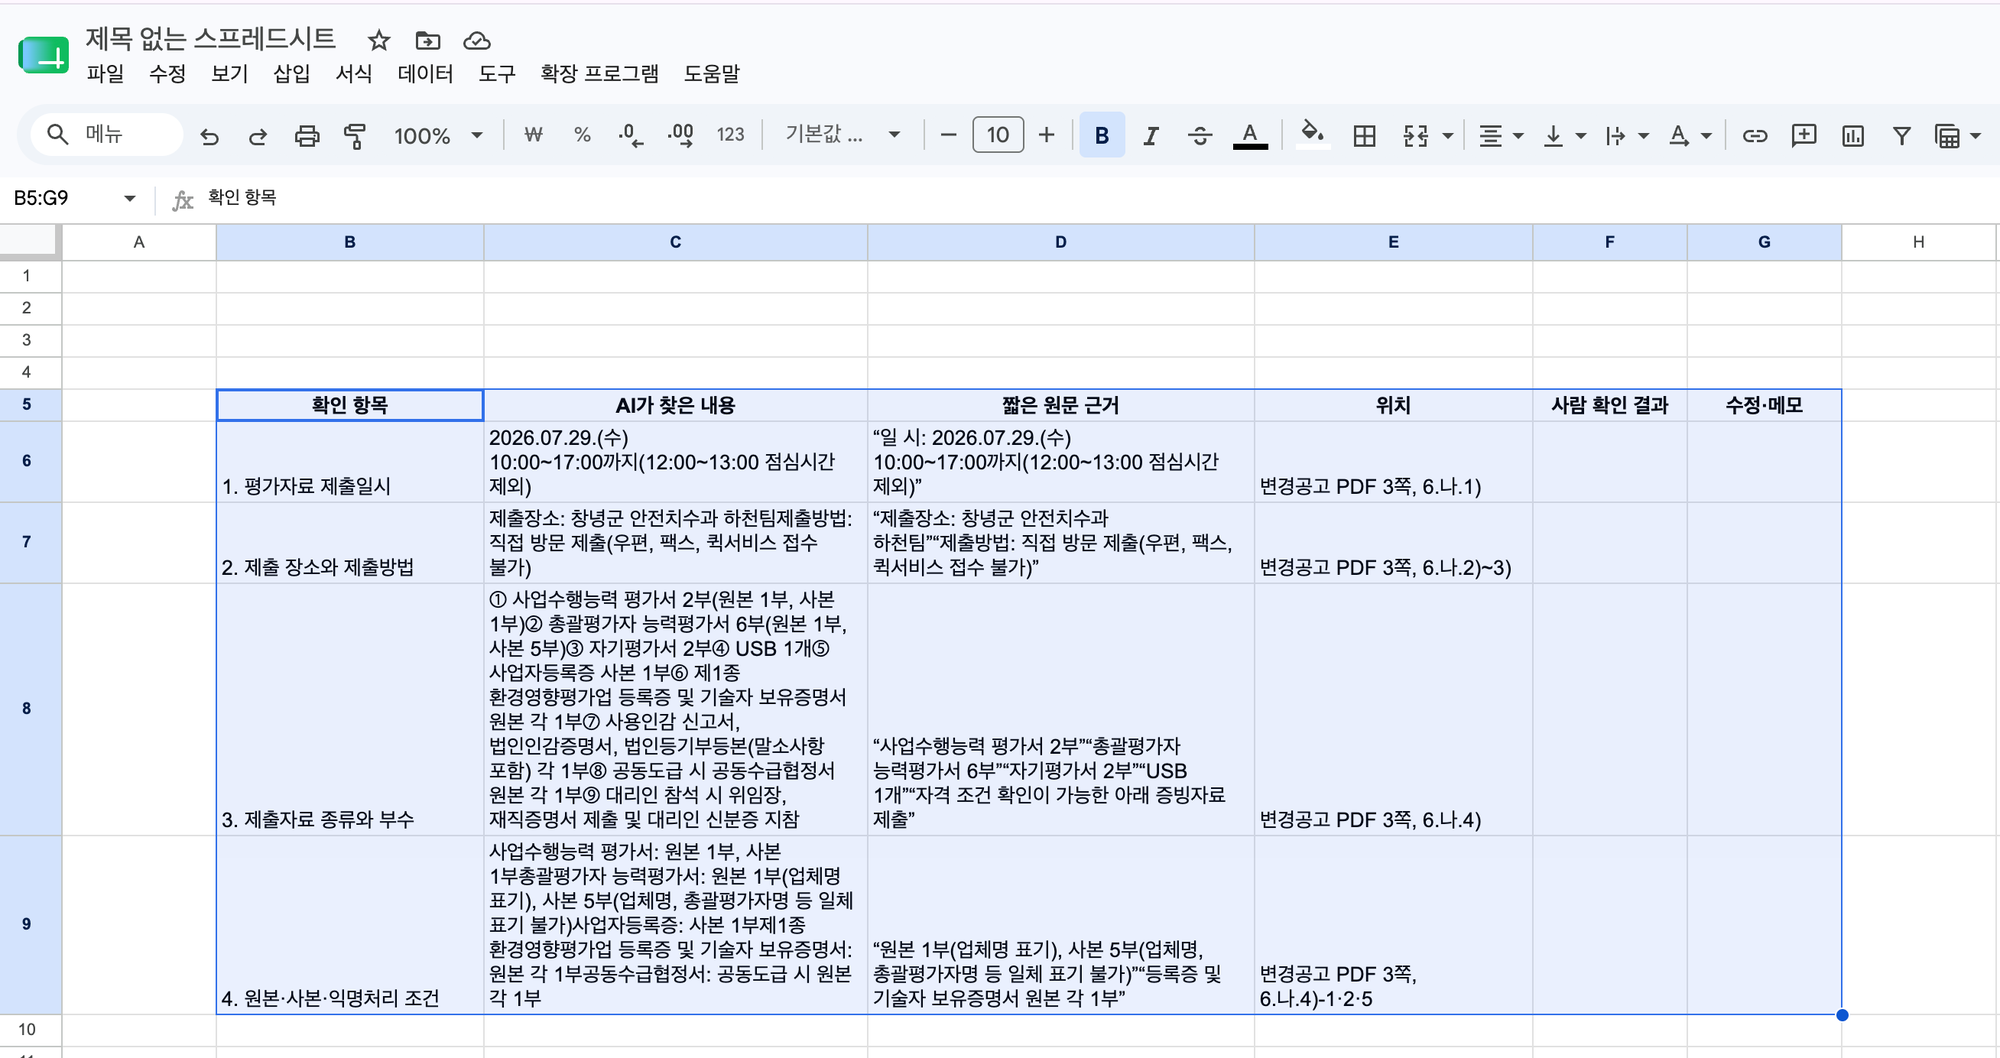Screen dimensions: 2000x1058
Task: Increase font size with plus button
Action: click(1046, 135)
